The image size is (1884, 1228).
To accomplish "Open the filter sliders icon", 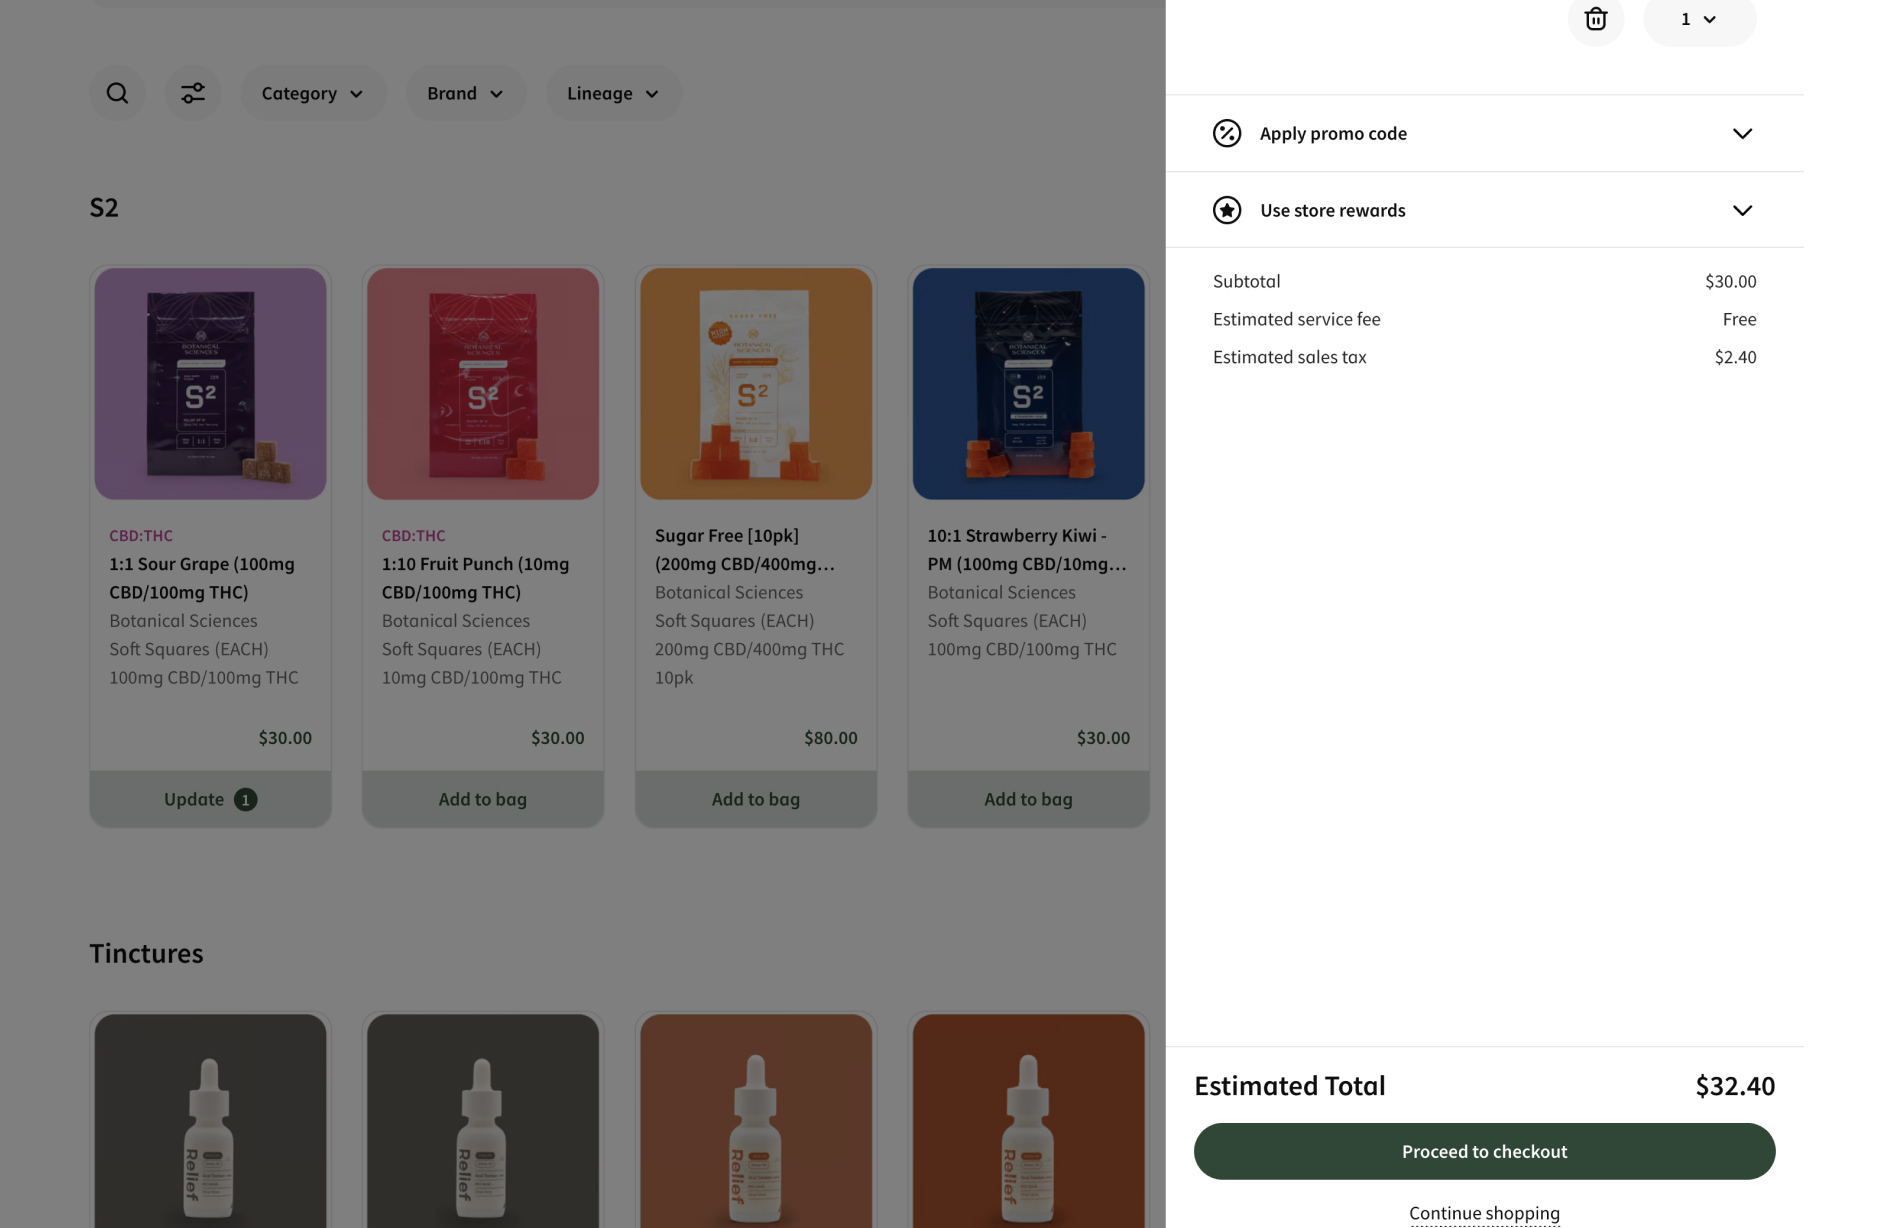I will click(x=193, y=93).
